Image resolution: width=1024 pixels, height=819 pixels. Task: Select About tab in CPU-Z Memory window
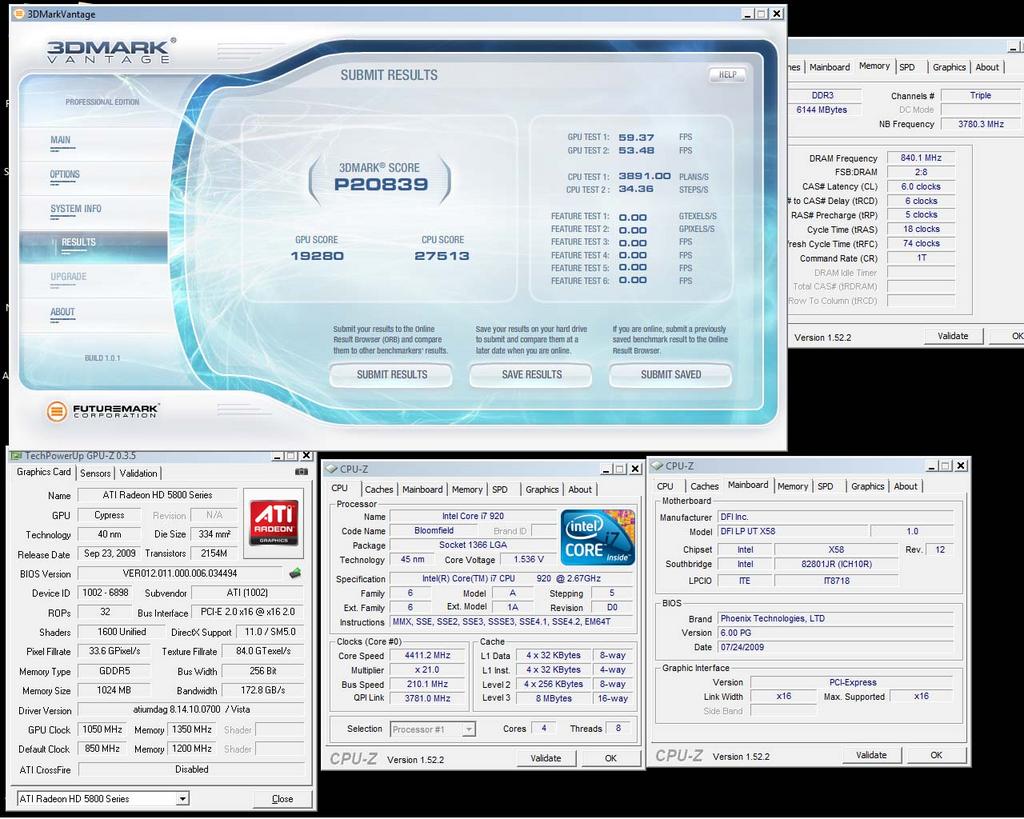point(987,67)
